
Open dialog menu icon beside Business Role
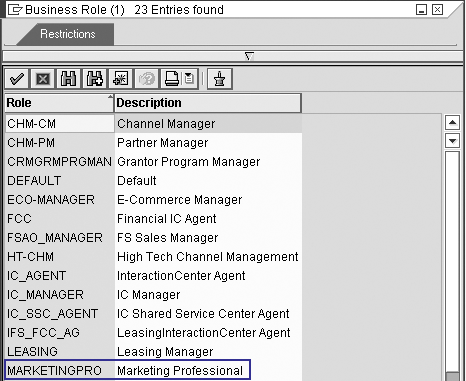[14, 10]
